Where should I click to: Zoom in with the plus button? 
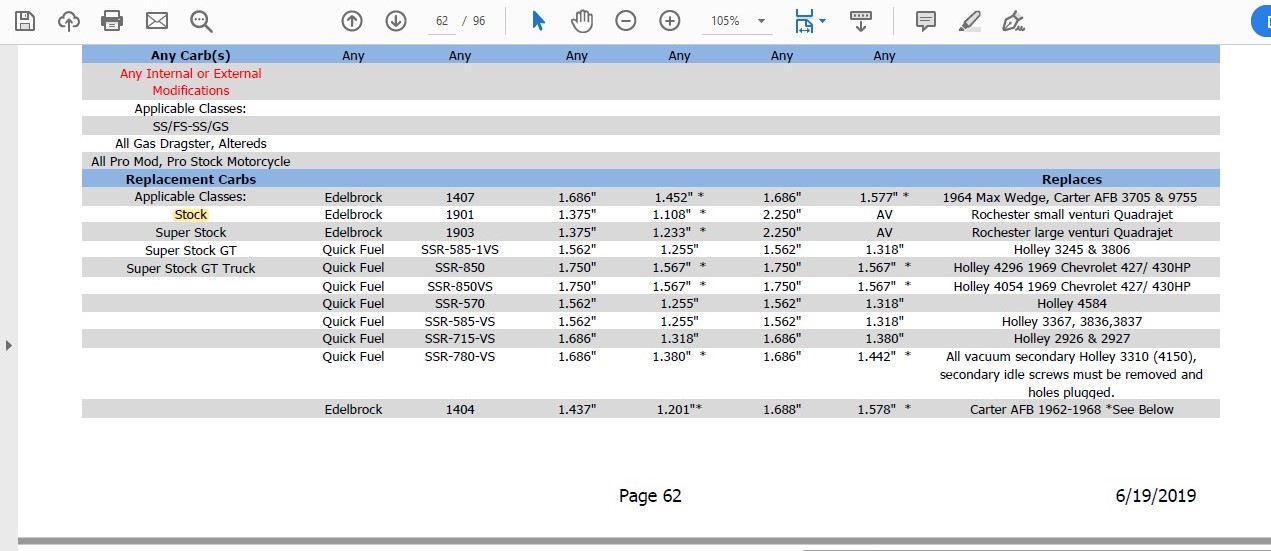pos(670,21)
